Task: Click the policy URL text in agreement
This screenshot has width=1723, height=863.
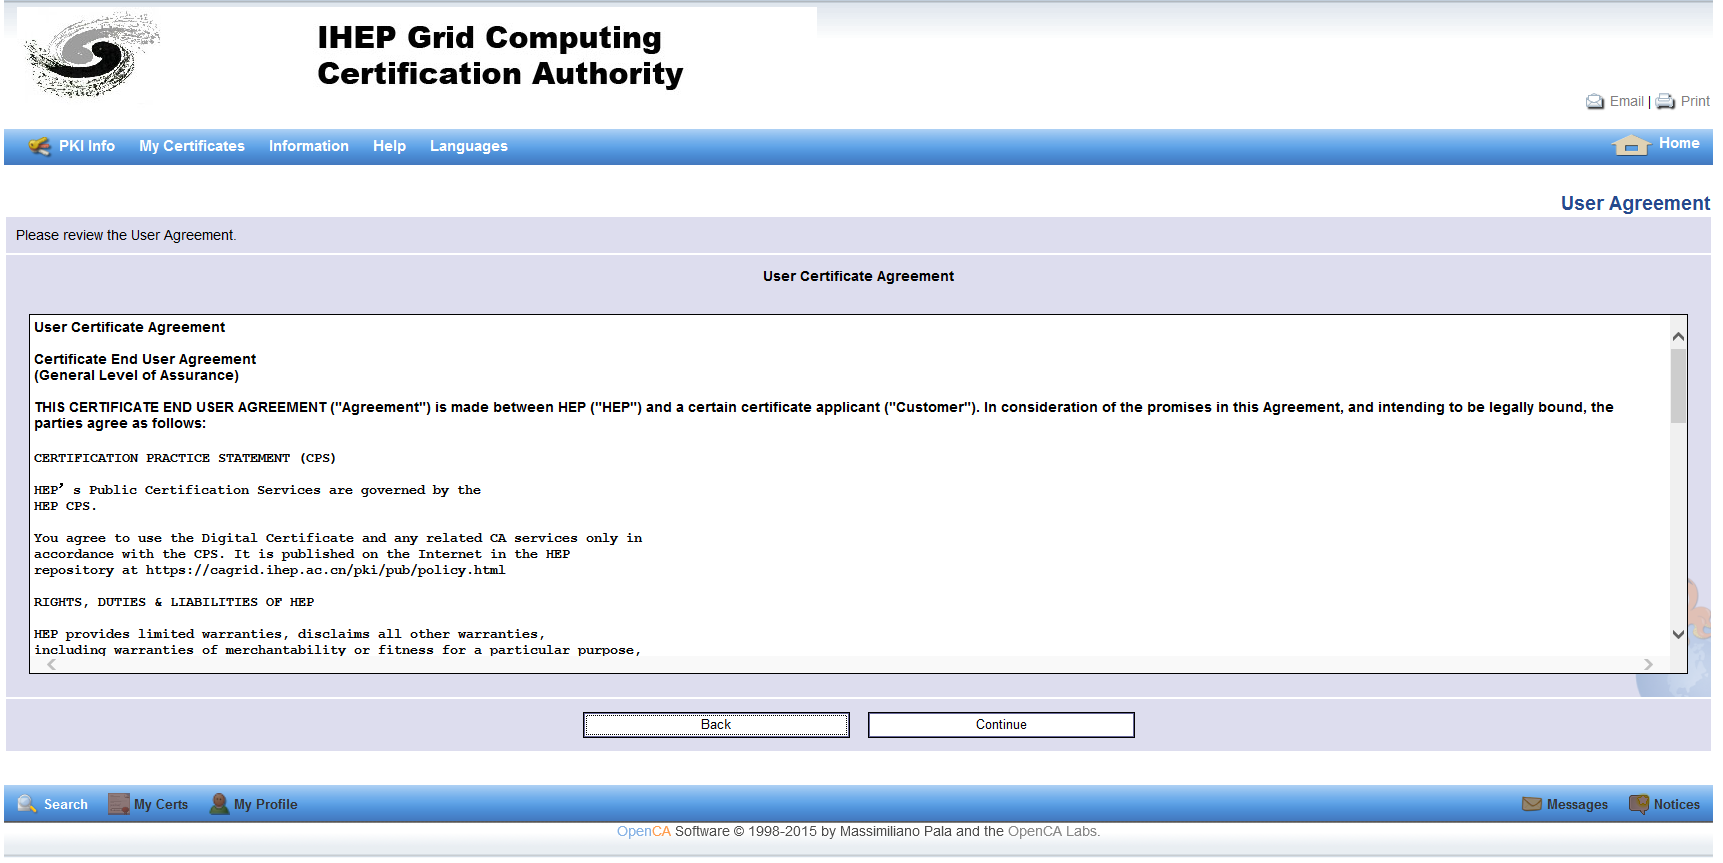Action: click(326, 570)
